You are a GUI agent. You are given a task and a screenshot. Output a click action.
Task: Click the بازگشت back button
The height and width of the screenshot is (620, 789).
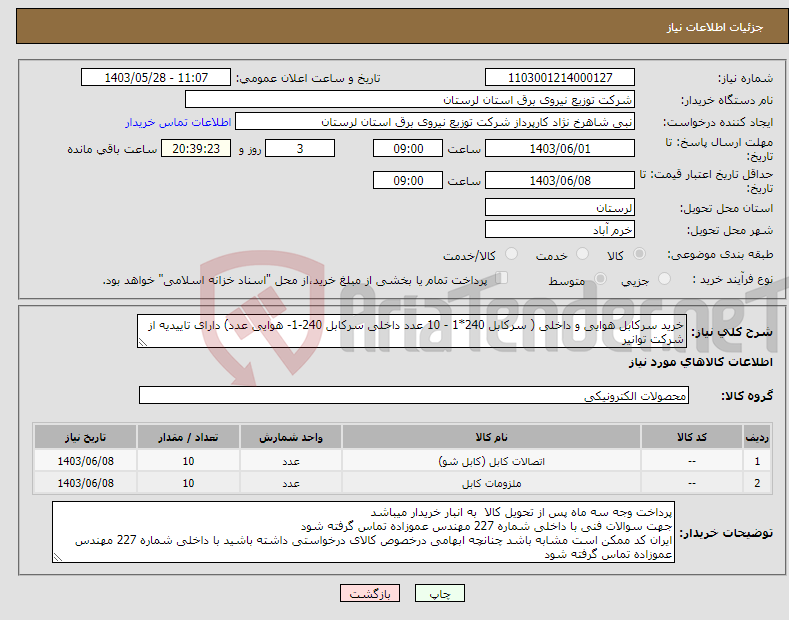(x=370, y=594)
